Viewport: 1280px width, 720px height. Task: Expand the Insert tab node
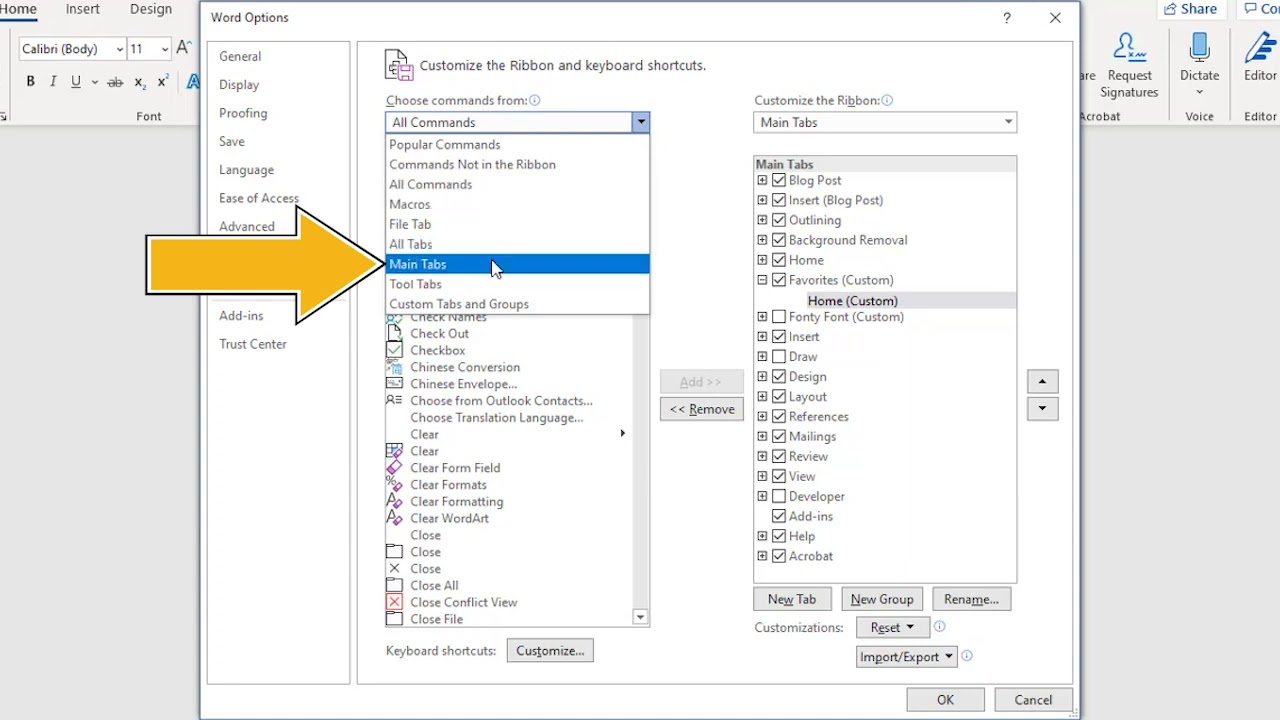pyautogui.click(x=762, y=337)
